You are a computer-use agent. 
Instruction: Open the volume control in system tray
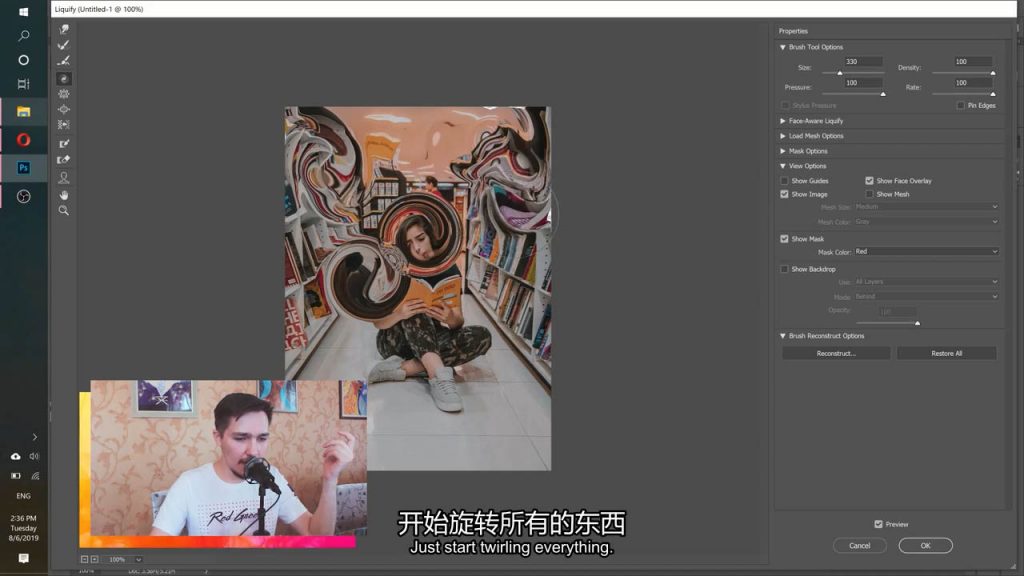pyautogui.click(x=34, y=456)
